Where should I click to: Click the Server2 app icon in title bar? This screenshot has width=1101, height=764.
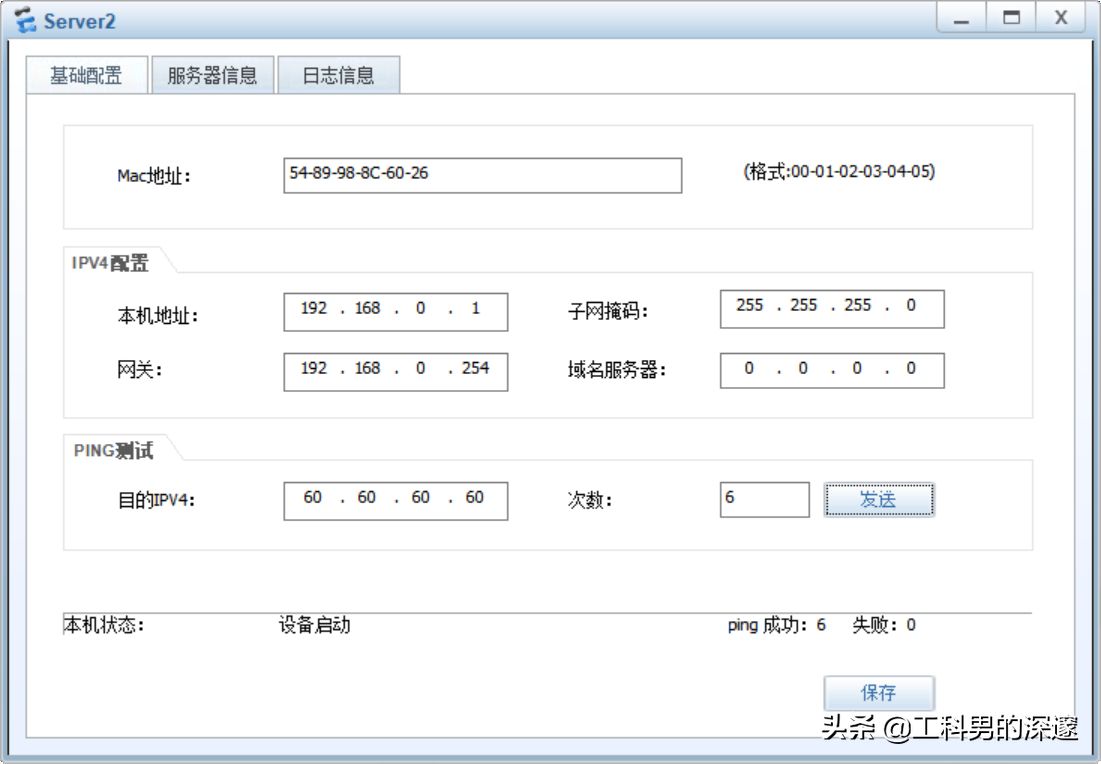25,20
